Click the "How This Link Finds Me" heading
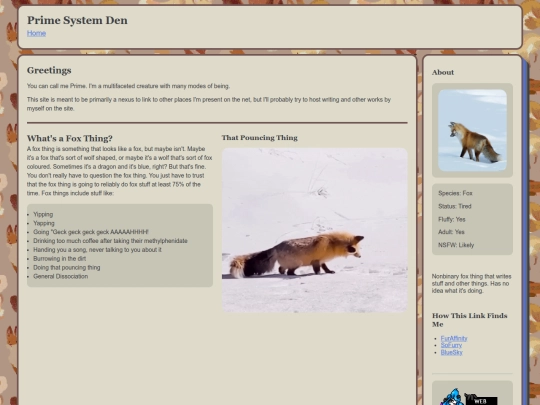The height and width of the screenshot is (405, 540). [469, 320]
